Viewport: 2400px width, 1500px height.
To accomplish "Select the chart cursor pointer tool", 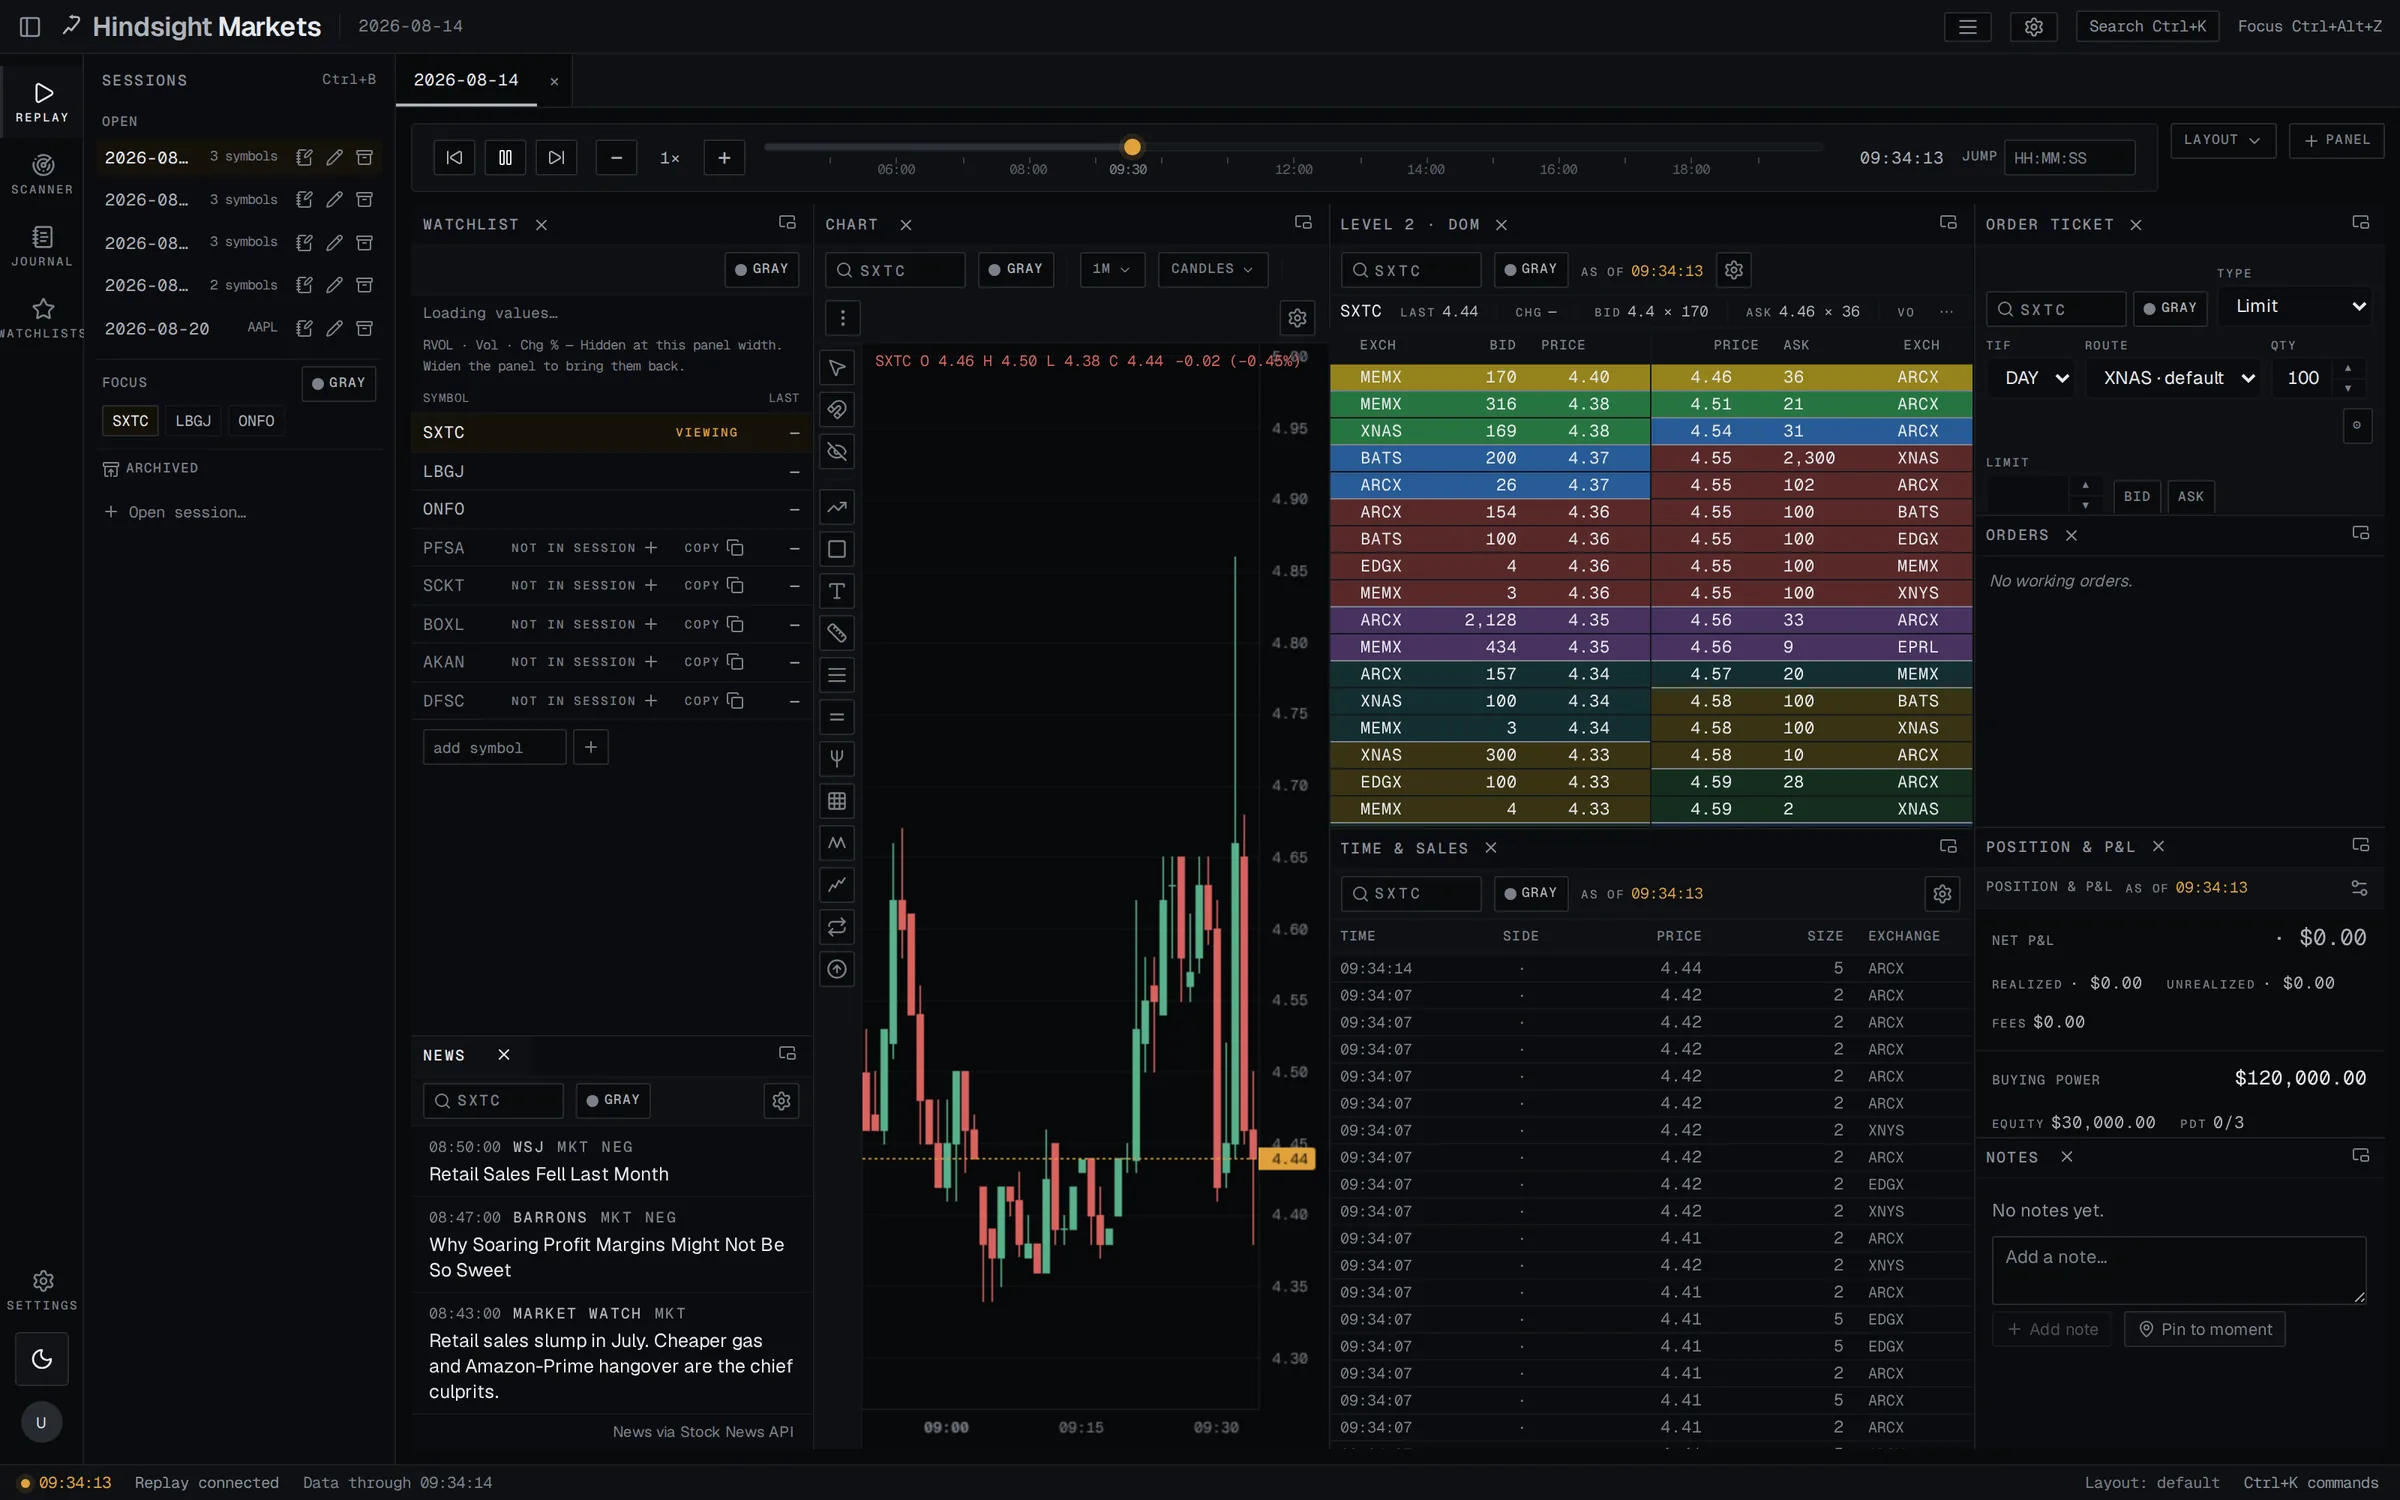I will coord(837,368).
